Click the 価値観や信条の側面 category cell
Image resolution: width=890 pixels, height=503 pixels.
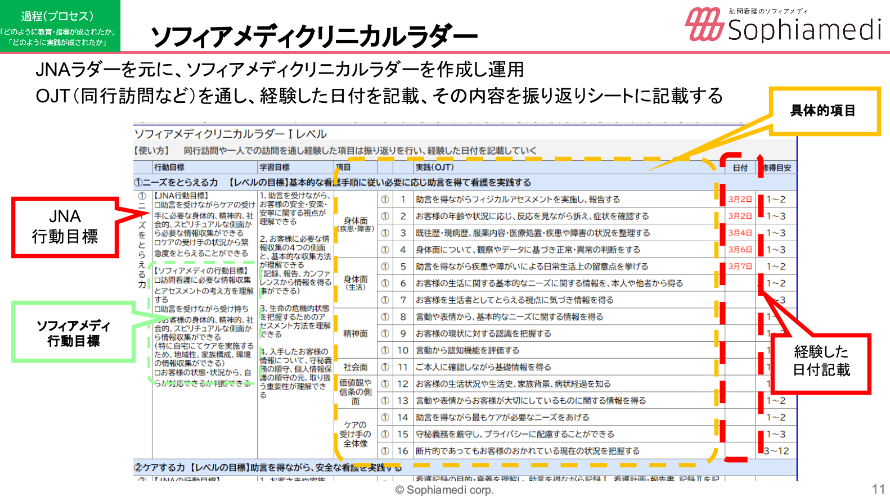[355, 392]
